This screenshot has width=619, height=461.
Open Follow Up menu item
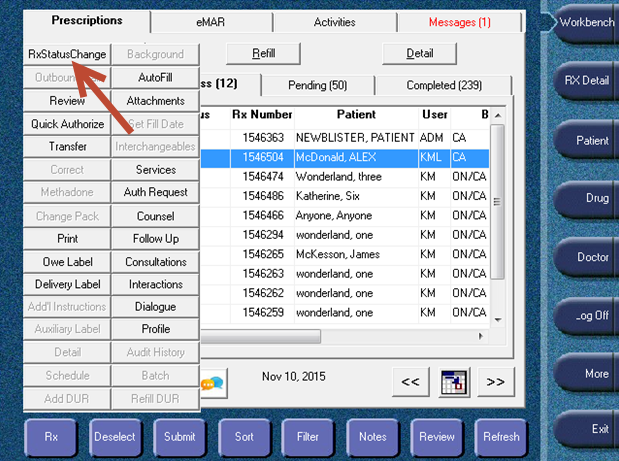point(156,239)
